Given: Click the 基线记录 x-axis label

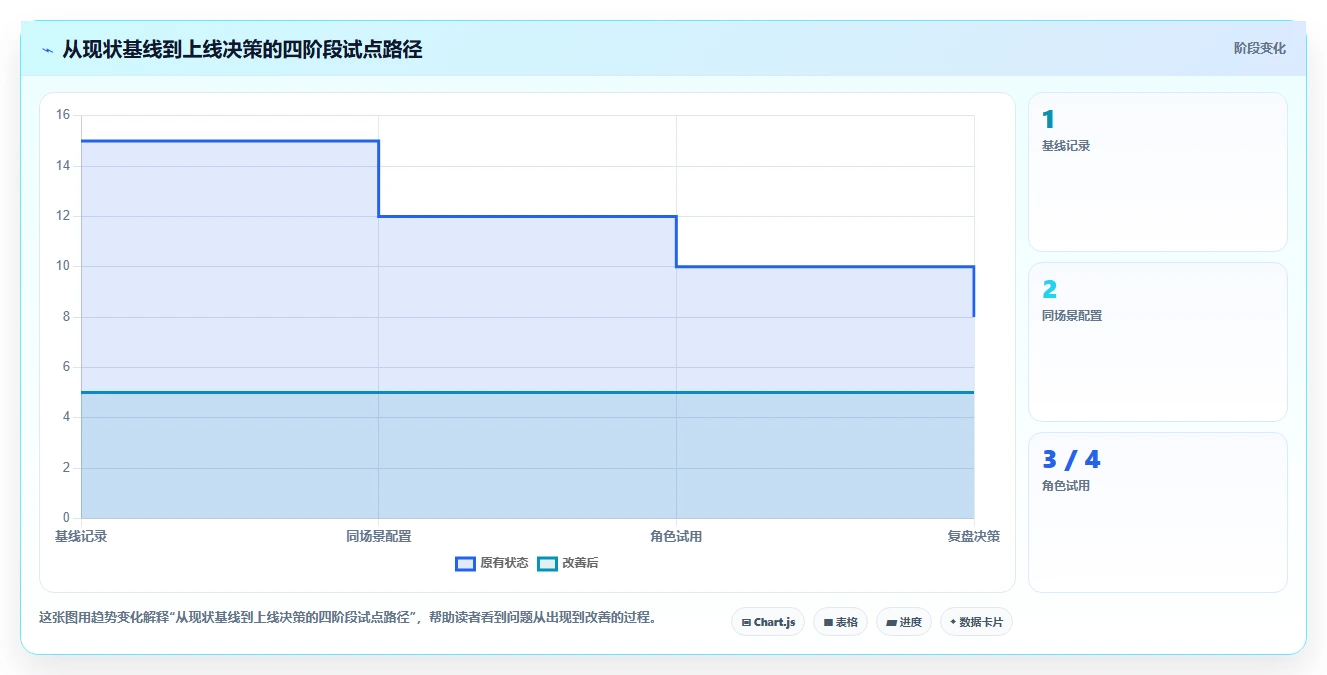Looking at the screenshot, I should click(81, 536).
